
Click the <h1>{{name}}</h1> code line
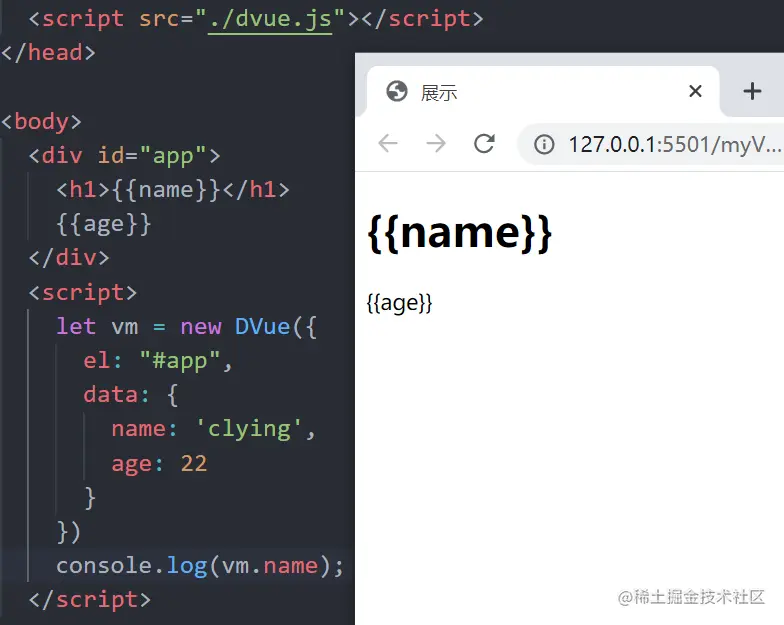173,190
